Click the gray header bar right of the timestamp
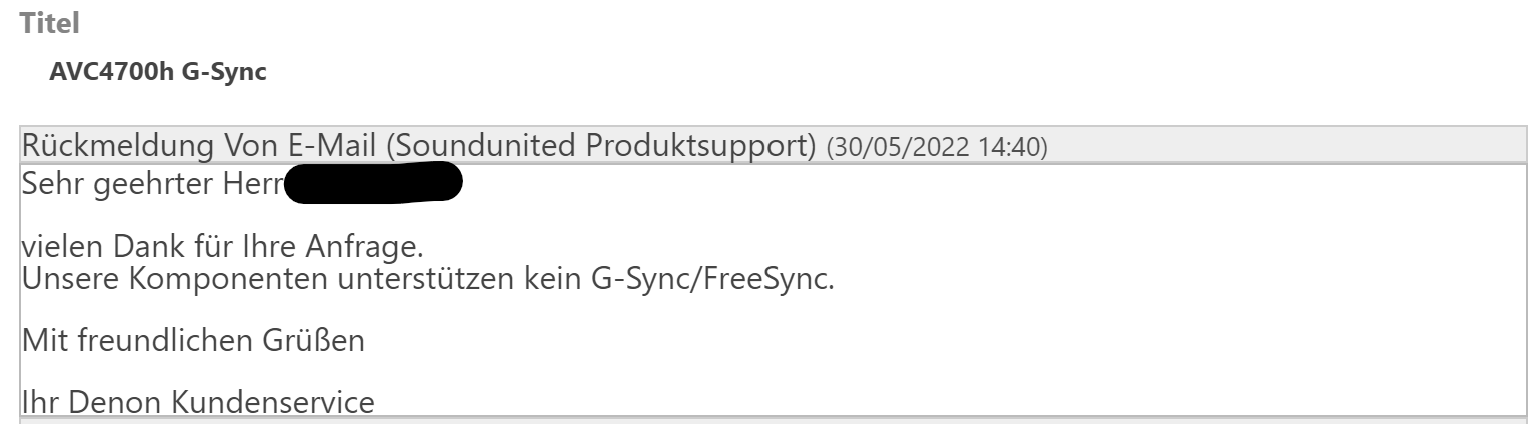Screen dimensions: 1538x424 pyautogui.click(x=1280, y=146)
